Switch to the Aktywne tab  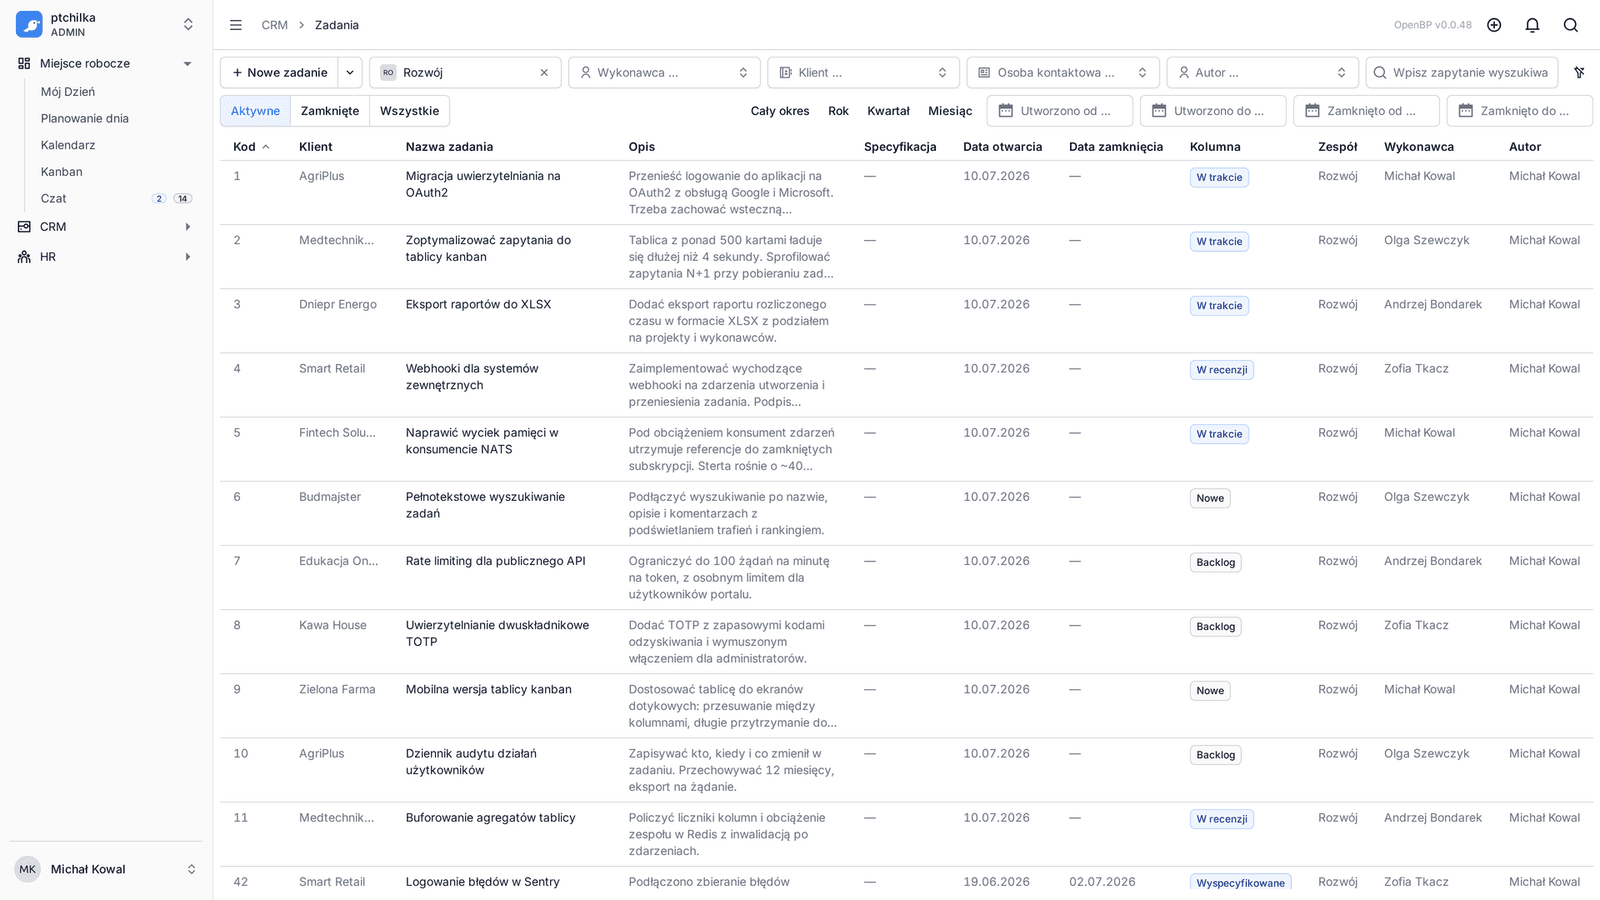255,111
